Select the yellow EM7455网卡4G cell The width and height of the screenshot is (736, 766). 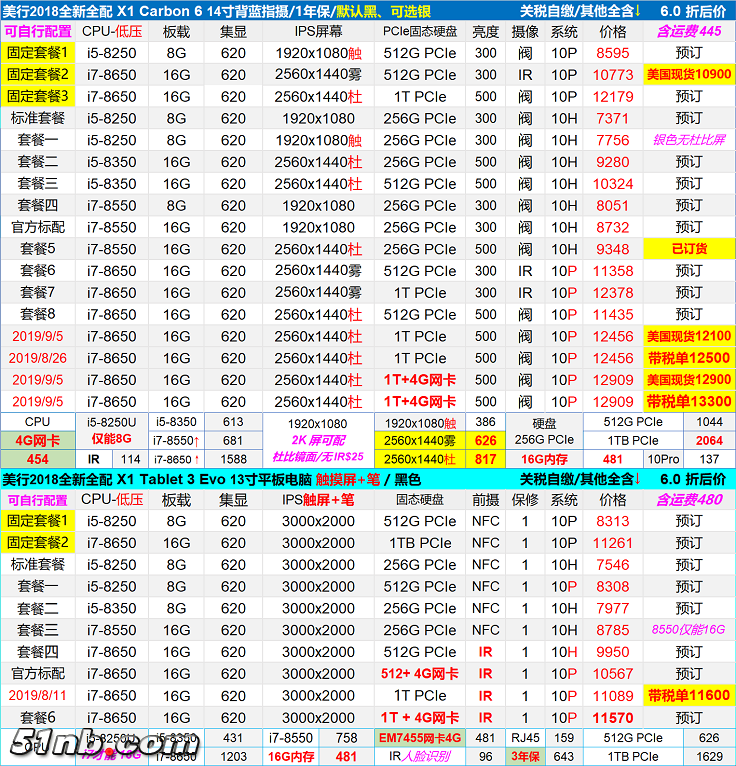pyautogui.click(x=419, y=739)
